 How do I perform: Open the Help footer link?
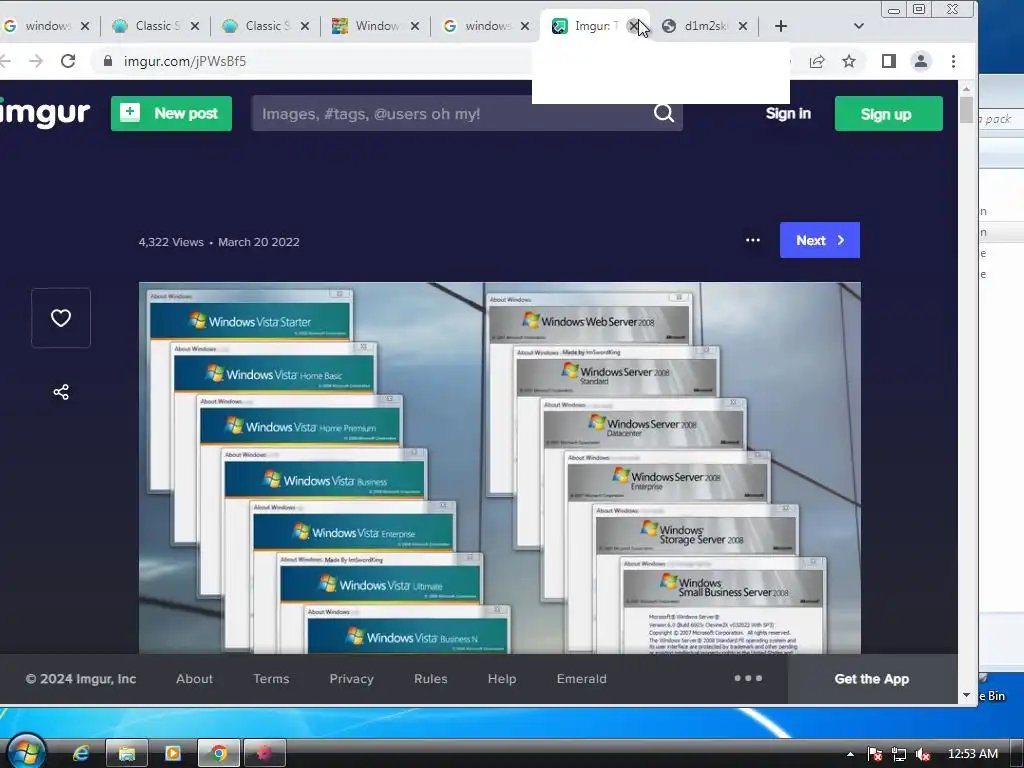coord(502,679)
